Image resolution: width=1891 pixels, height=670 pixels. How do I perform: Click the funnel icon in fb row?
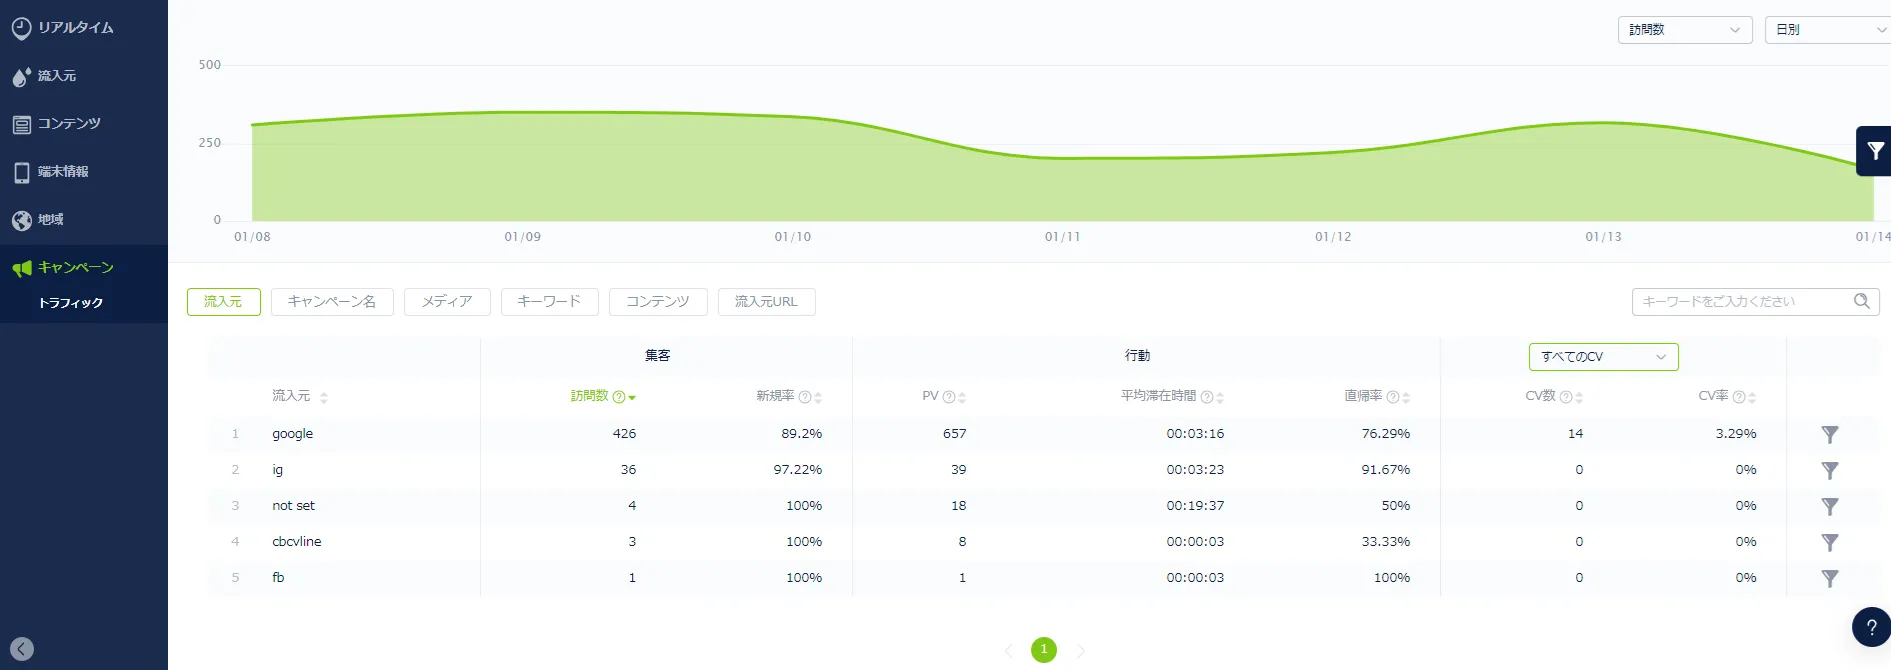point(1829,578)
